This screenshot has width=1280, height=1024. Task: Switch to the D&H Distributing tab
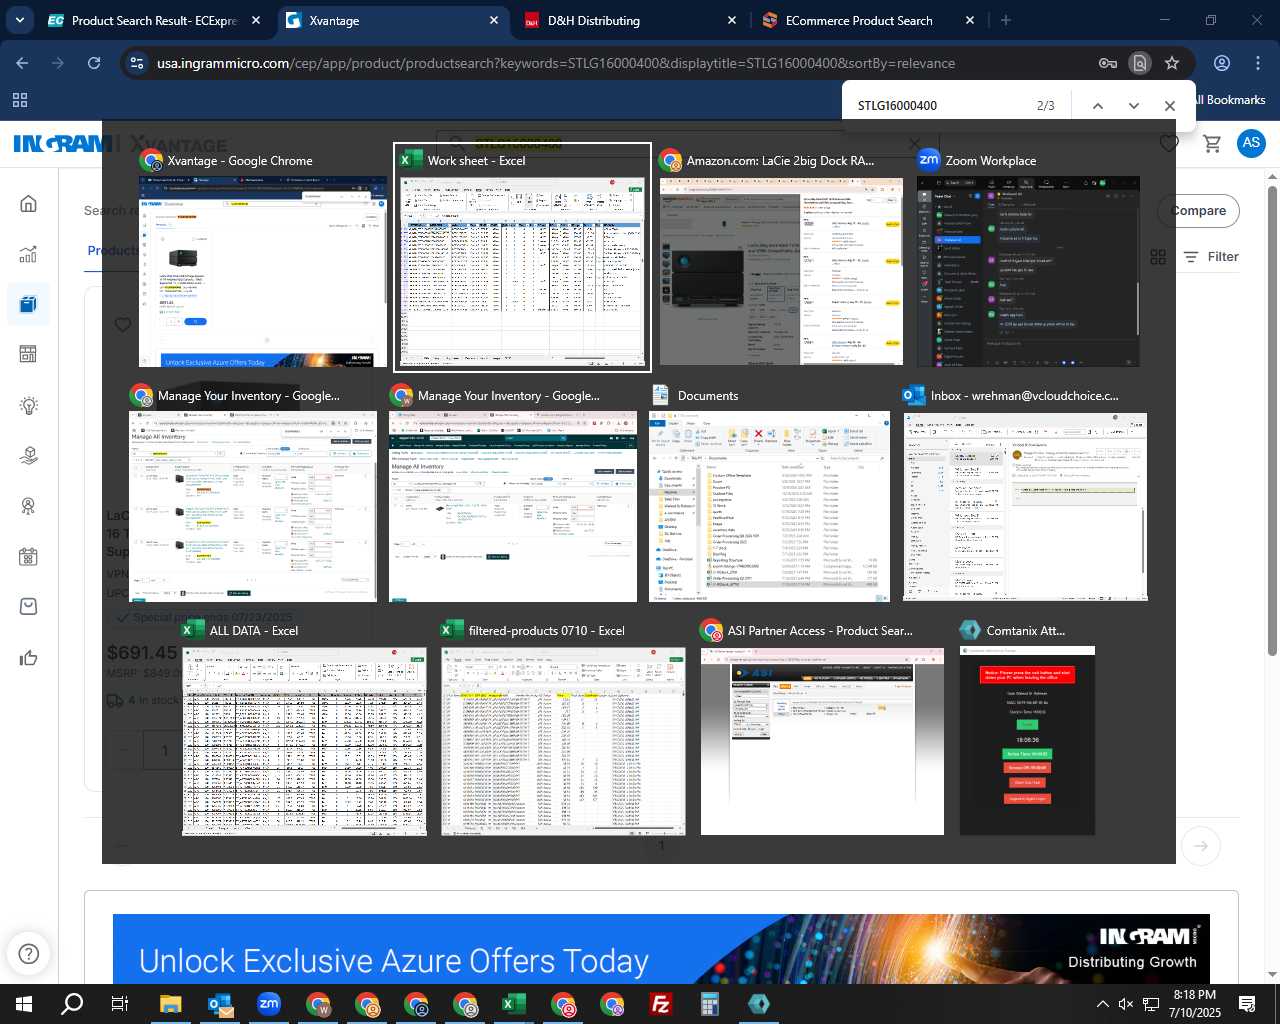click(630, 20)
